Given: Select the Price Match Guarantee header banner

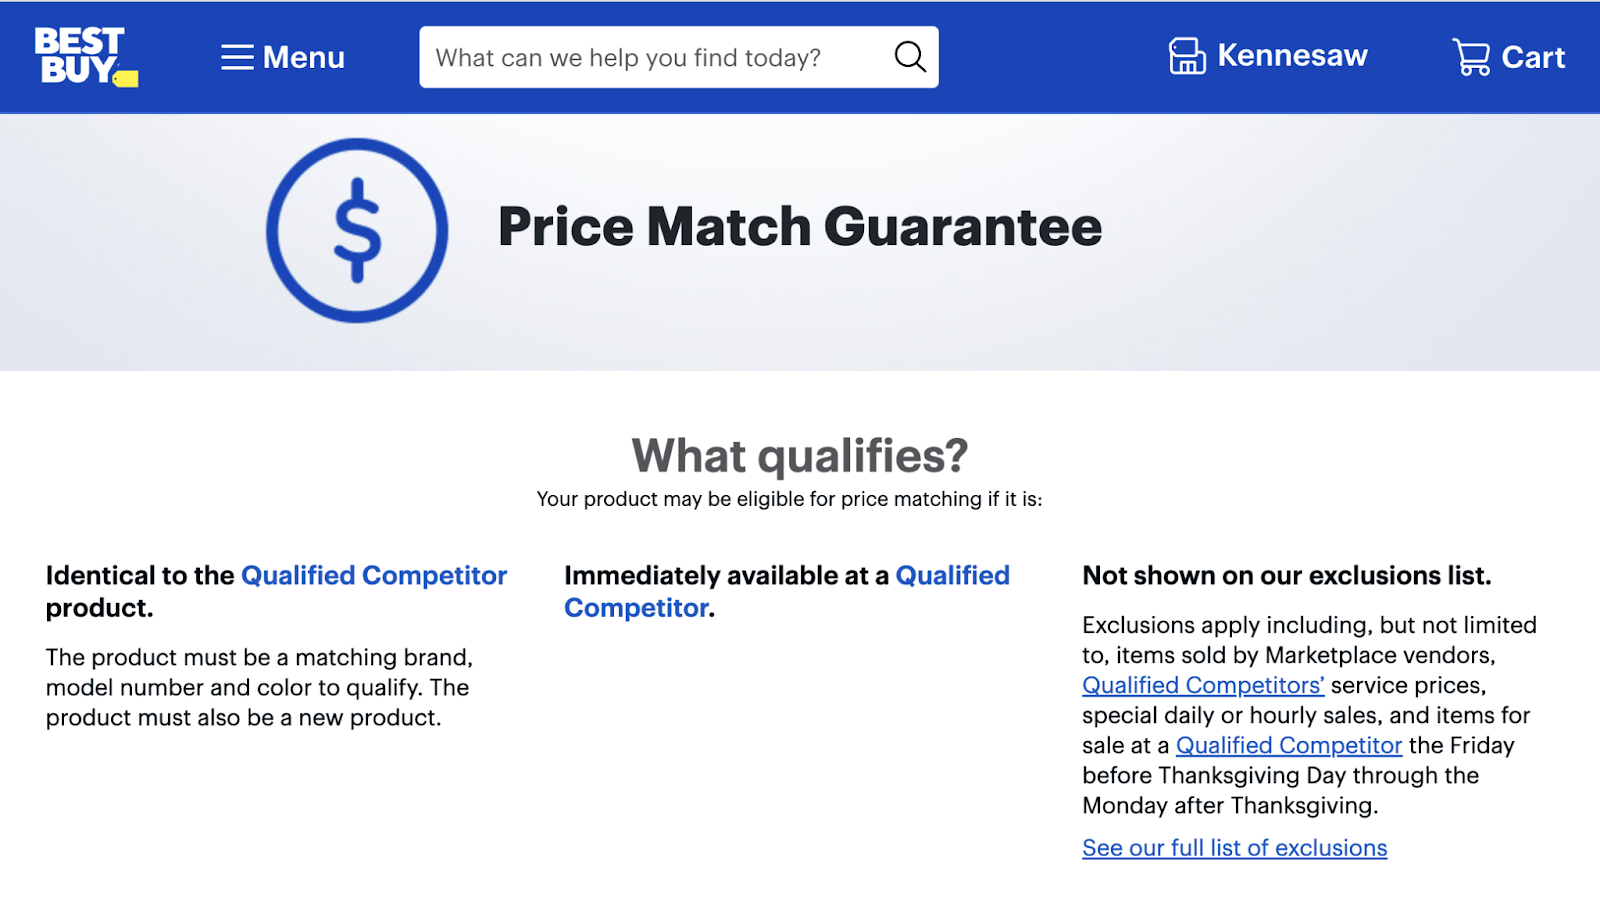Looking at the screenshot, I should pyautogui.click(x=799, y=227).
